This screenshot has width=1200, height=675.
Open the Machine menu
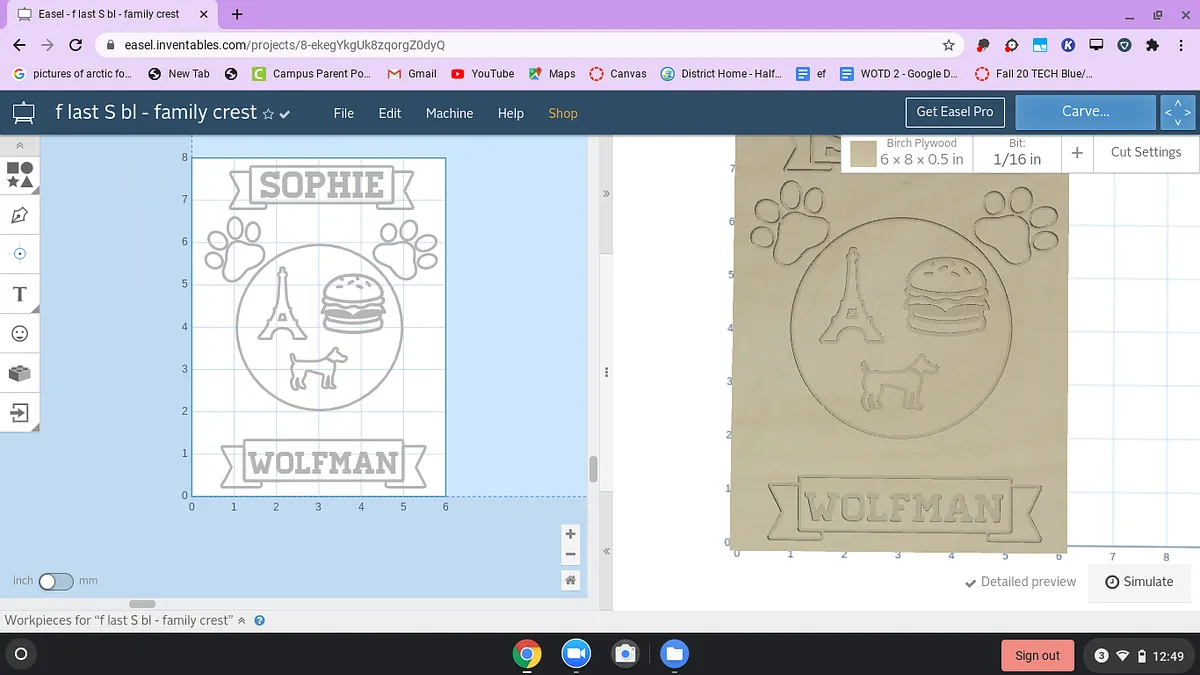tap(449, 113)
